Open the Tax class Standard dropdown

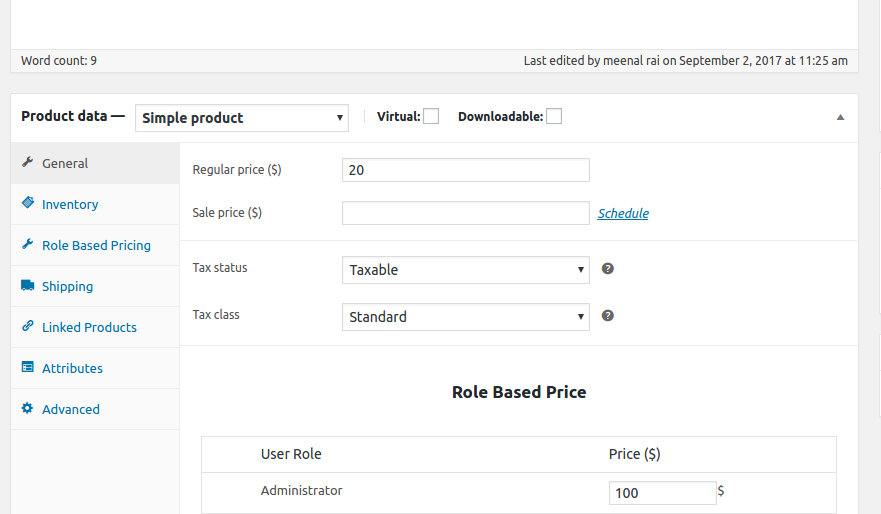coord(466,317)
